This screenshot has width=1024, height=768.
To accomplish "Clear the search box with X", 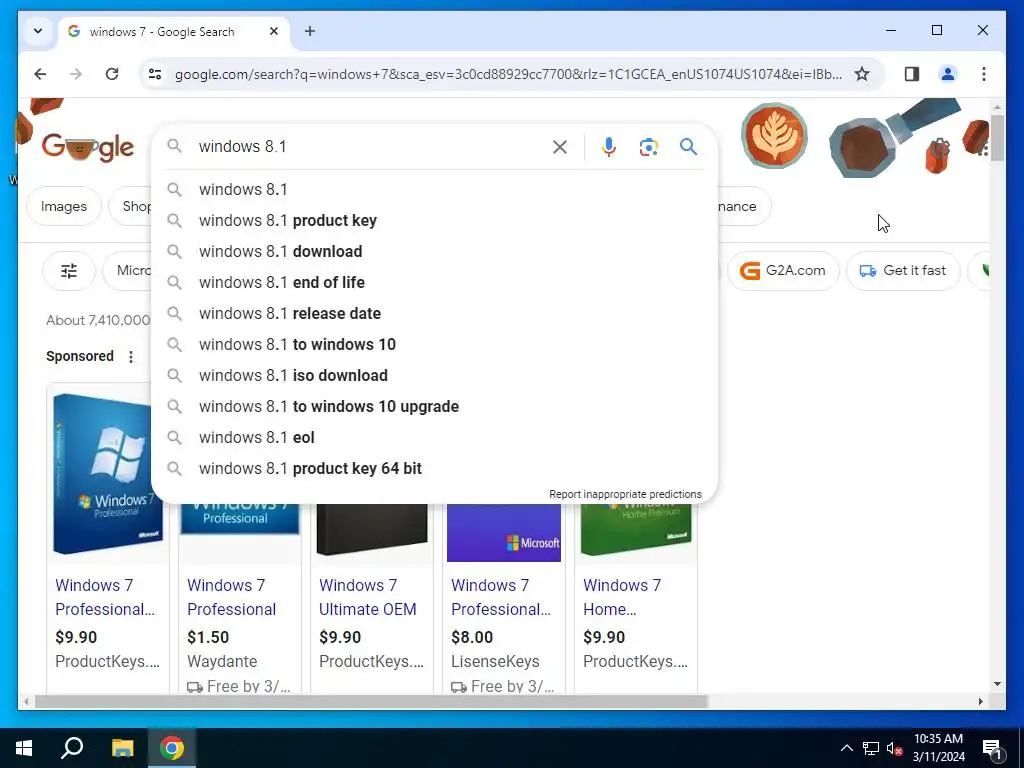I will coord(560,147).
